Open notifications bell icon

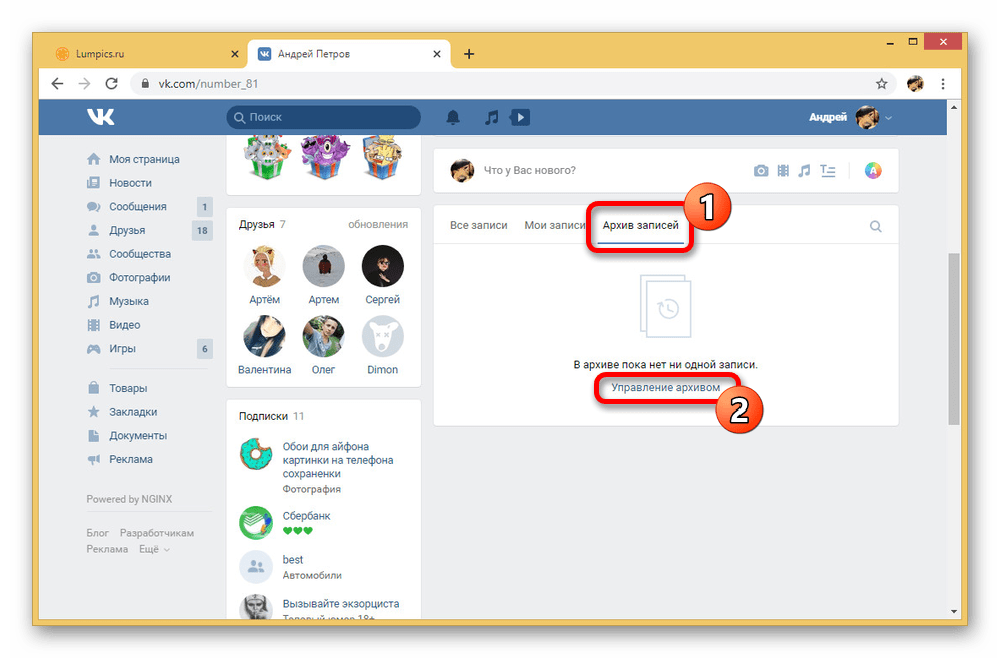point(453,117)
